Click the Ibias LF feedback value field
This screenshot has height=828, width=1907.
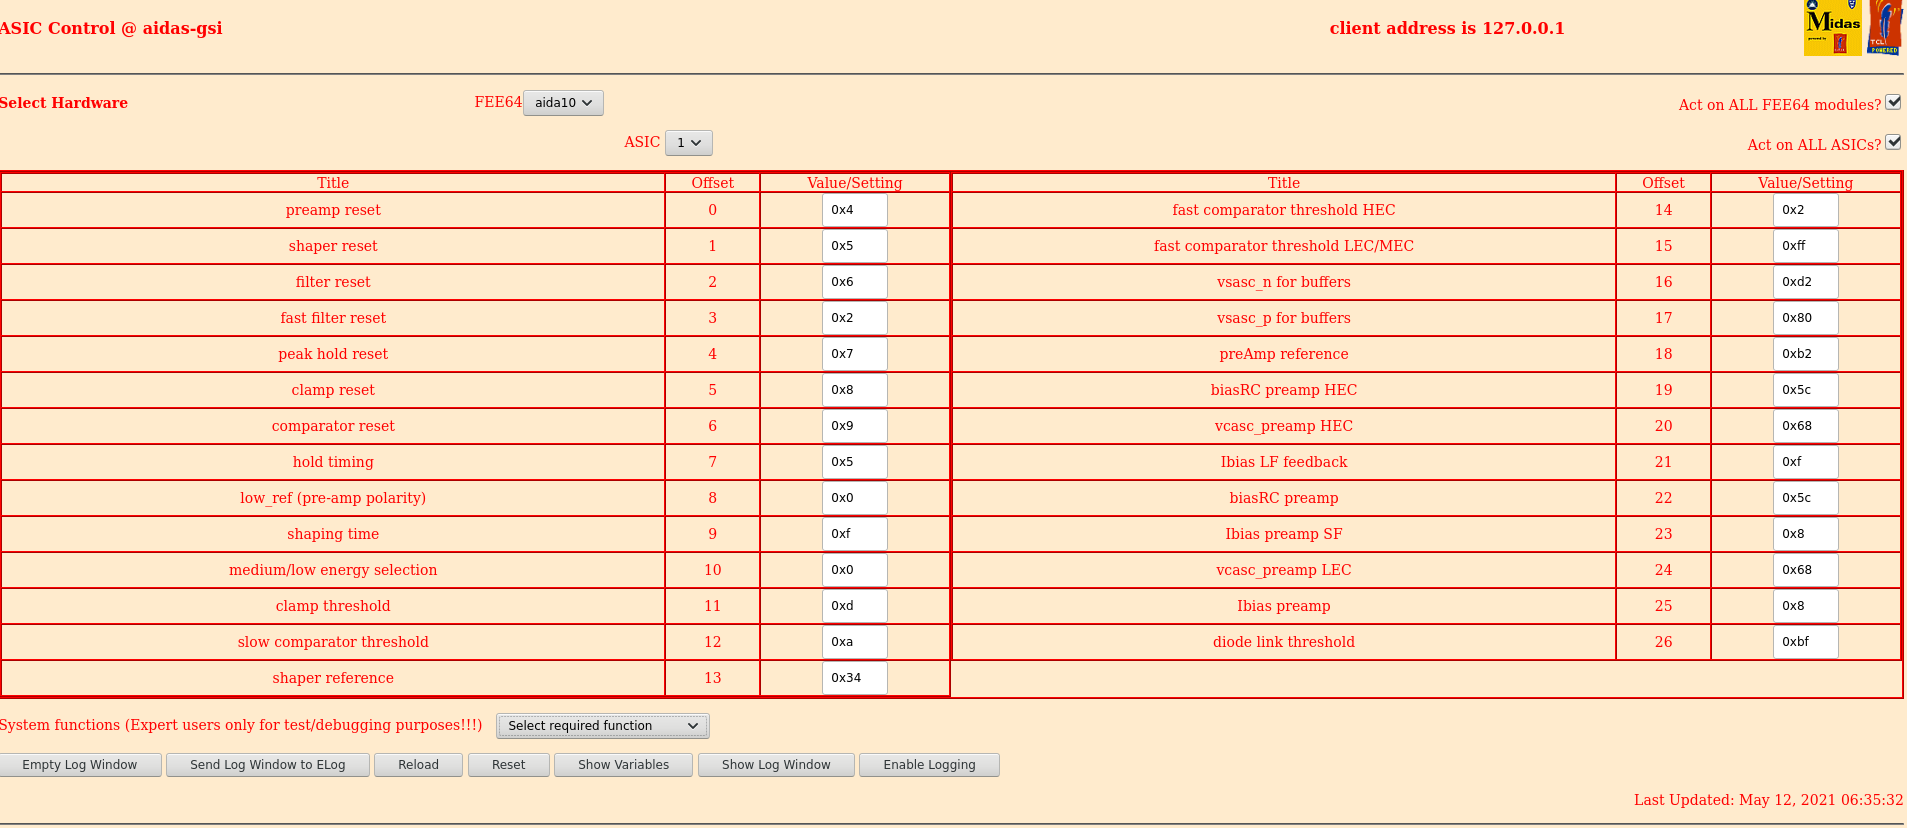(x=1806, y=462)
